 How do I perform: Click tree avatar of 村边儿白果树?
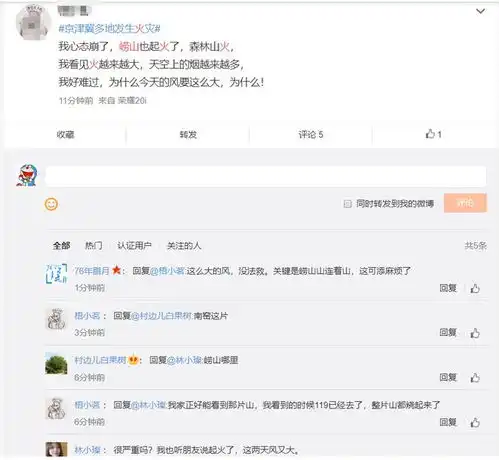tap(56, 363)
